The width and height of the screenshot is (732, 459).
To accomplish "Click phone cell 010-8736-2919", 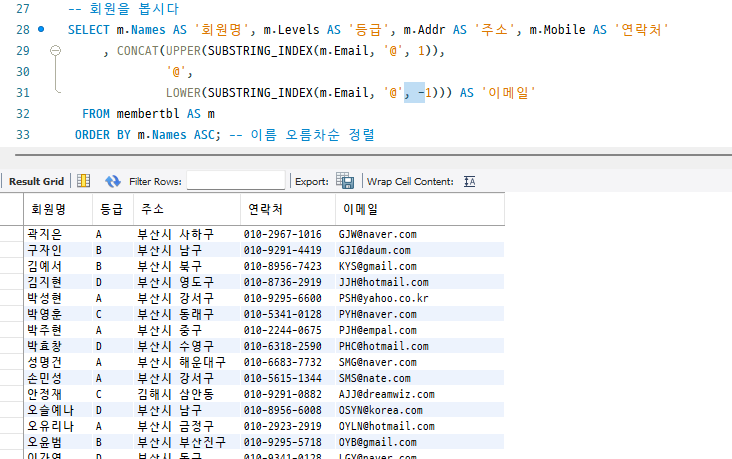I will tap(288, 282).
